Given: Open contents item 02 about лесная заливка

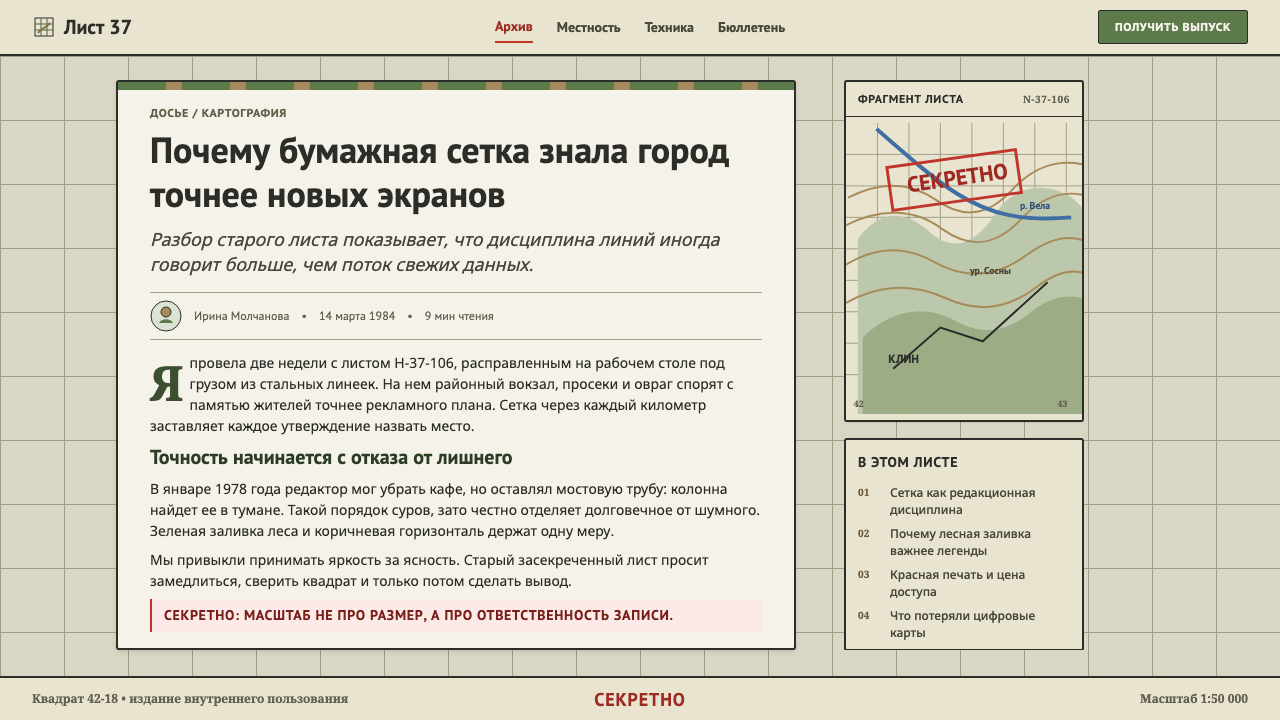Looking at the screenshot, I should [x=964, y=542].
